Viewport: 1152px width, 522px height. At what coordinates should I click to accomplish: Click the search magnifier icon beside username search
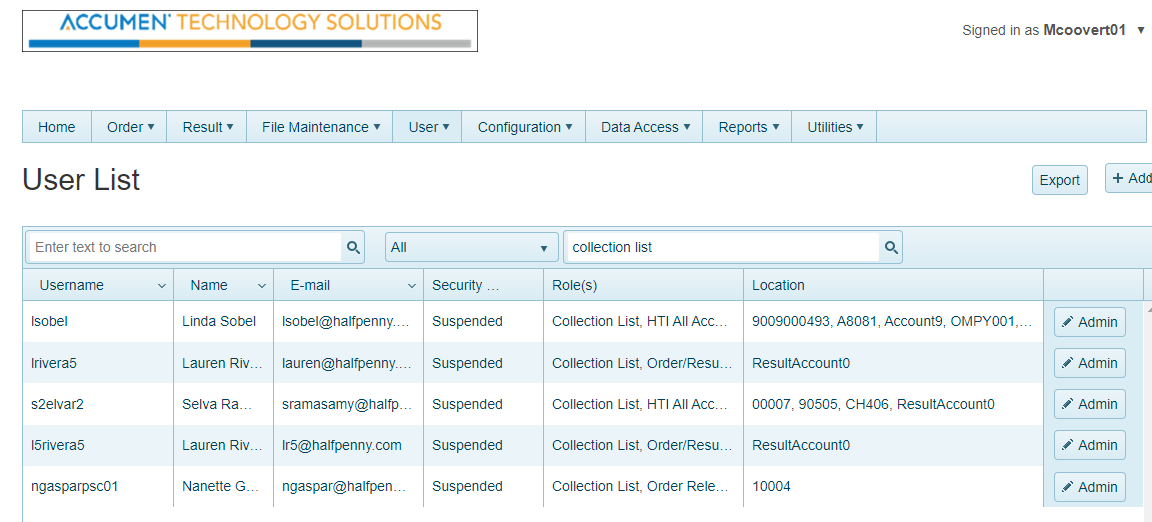[x=353, y=247]
